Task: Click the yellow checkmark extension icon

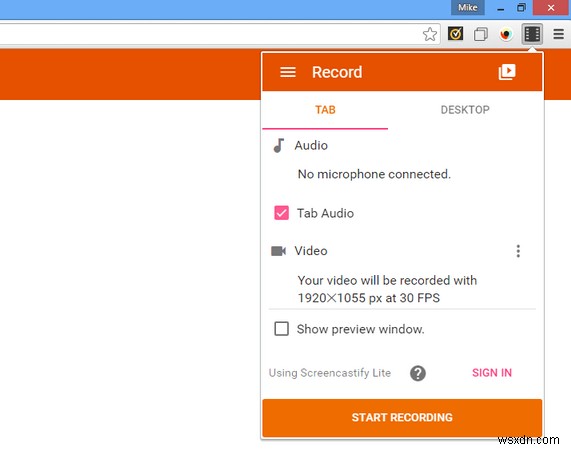Action: click(455, 34)
